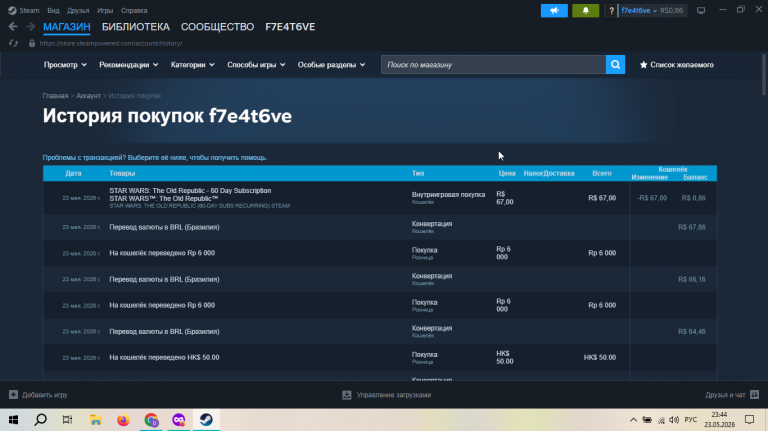Open Windows taskbar search
The height and width of the screenshot is (431, 768).
click(x=41, y=420)
